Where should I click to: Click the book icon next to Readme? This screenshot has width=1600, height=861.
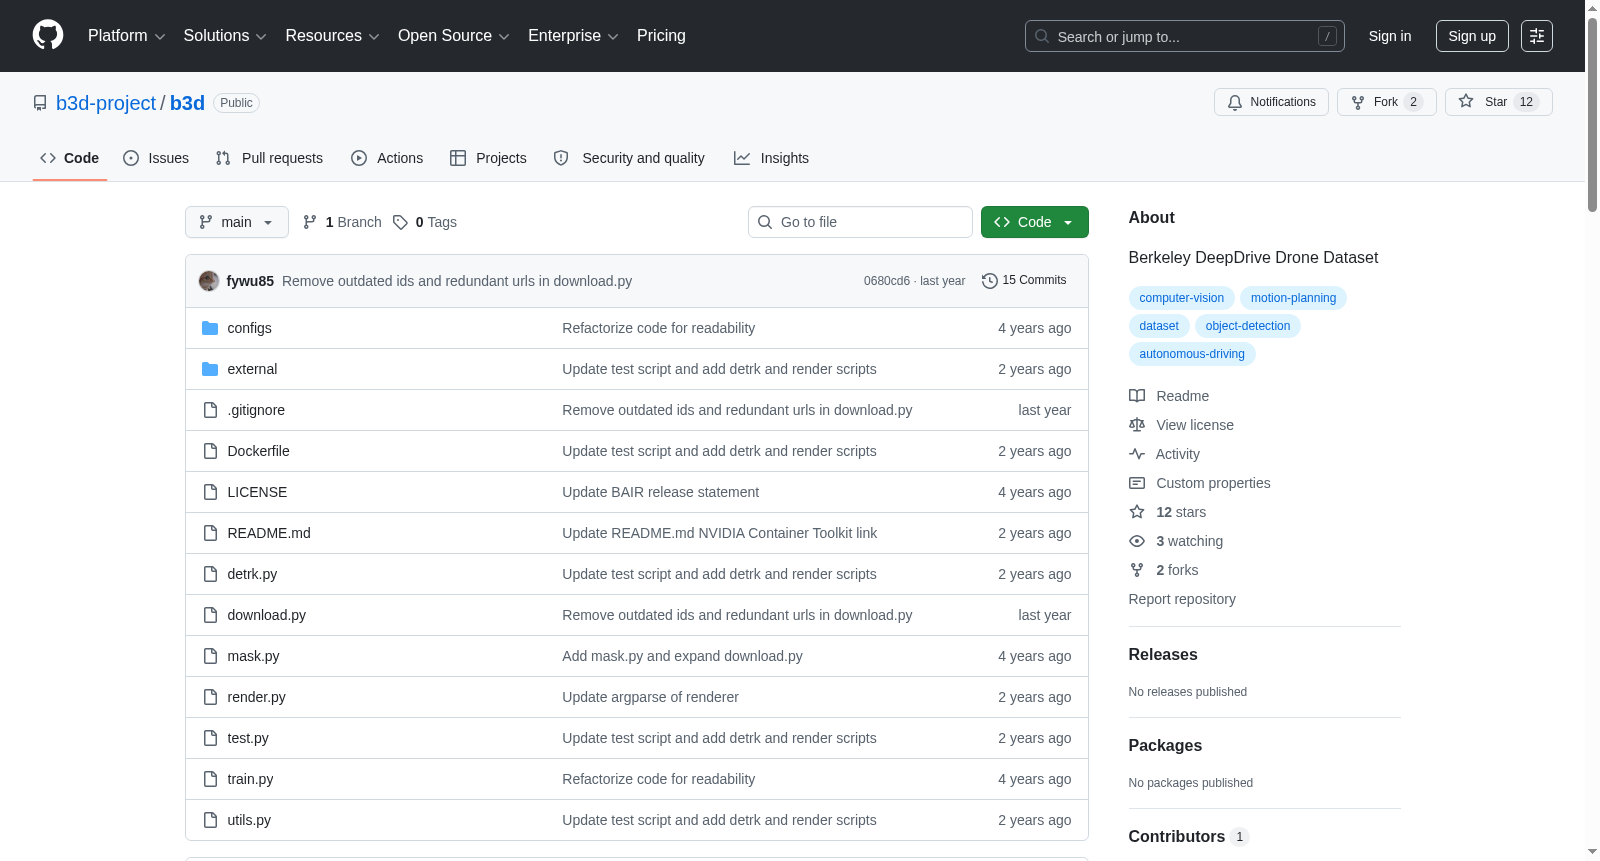click(x=1137, y=396)
